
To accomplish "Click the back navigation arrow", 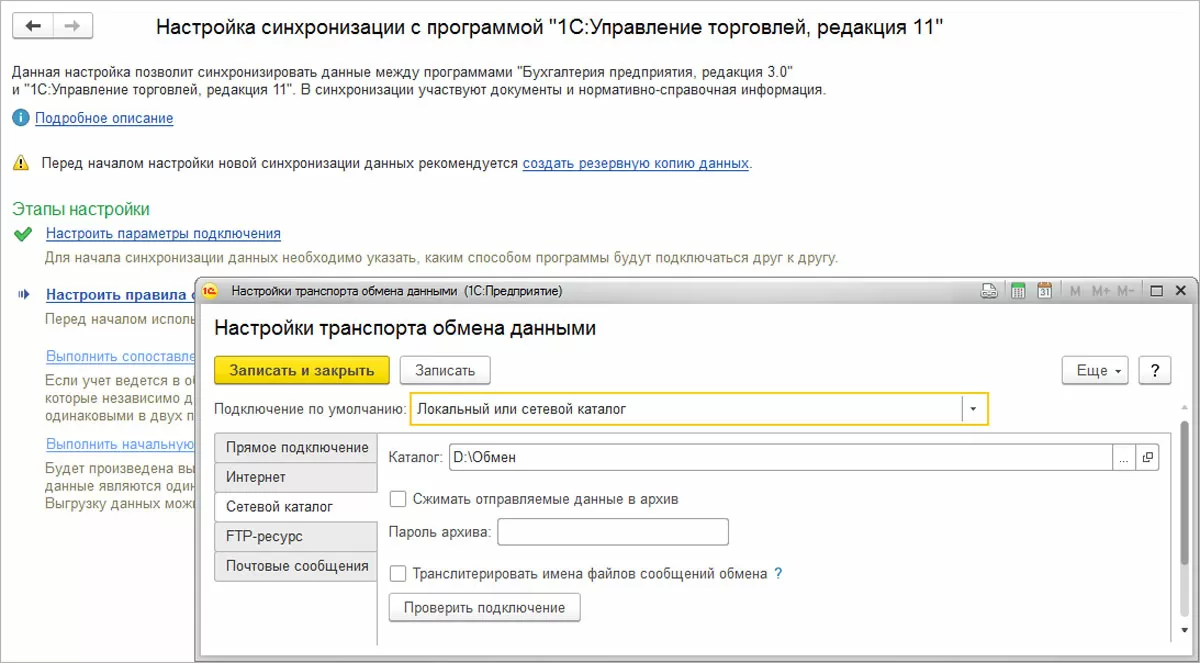I will tap(33, 27).
